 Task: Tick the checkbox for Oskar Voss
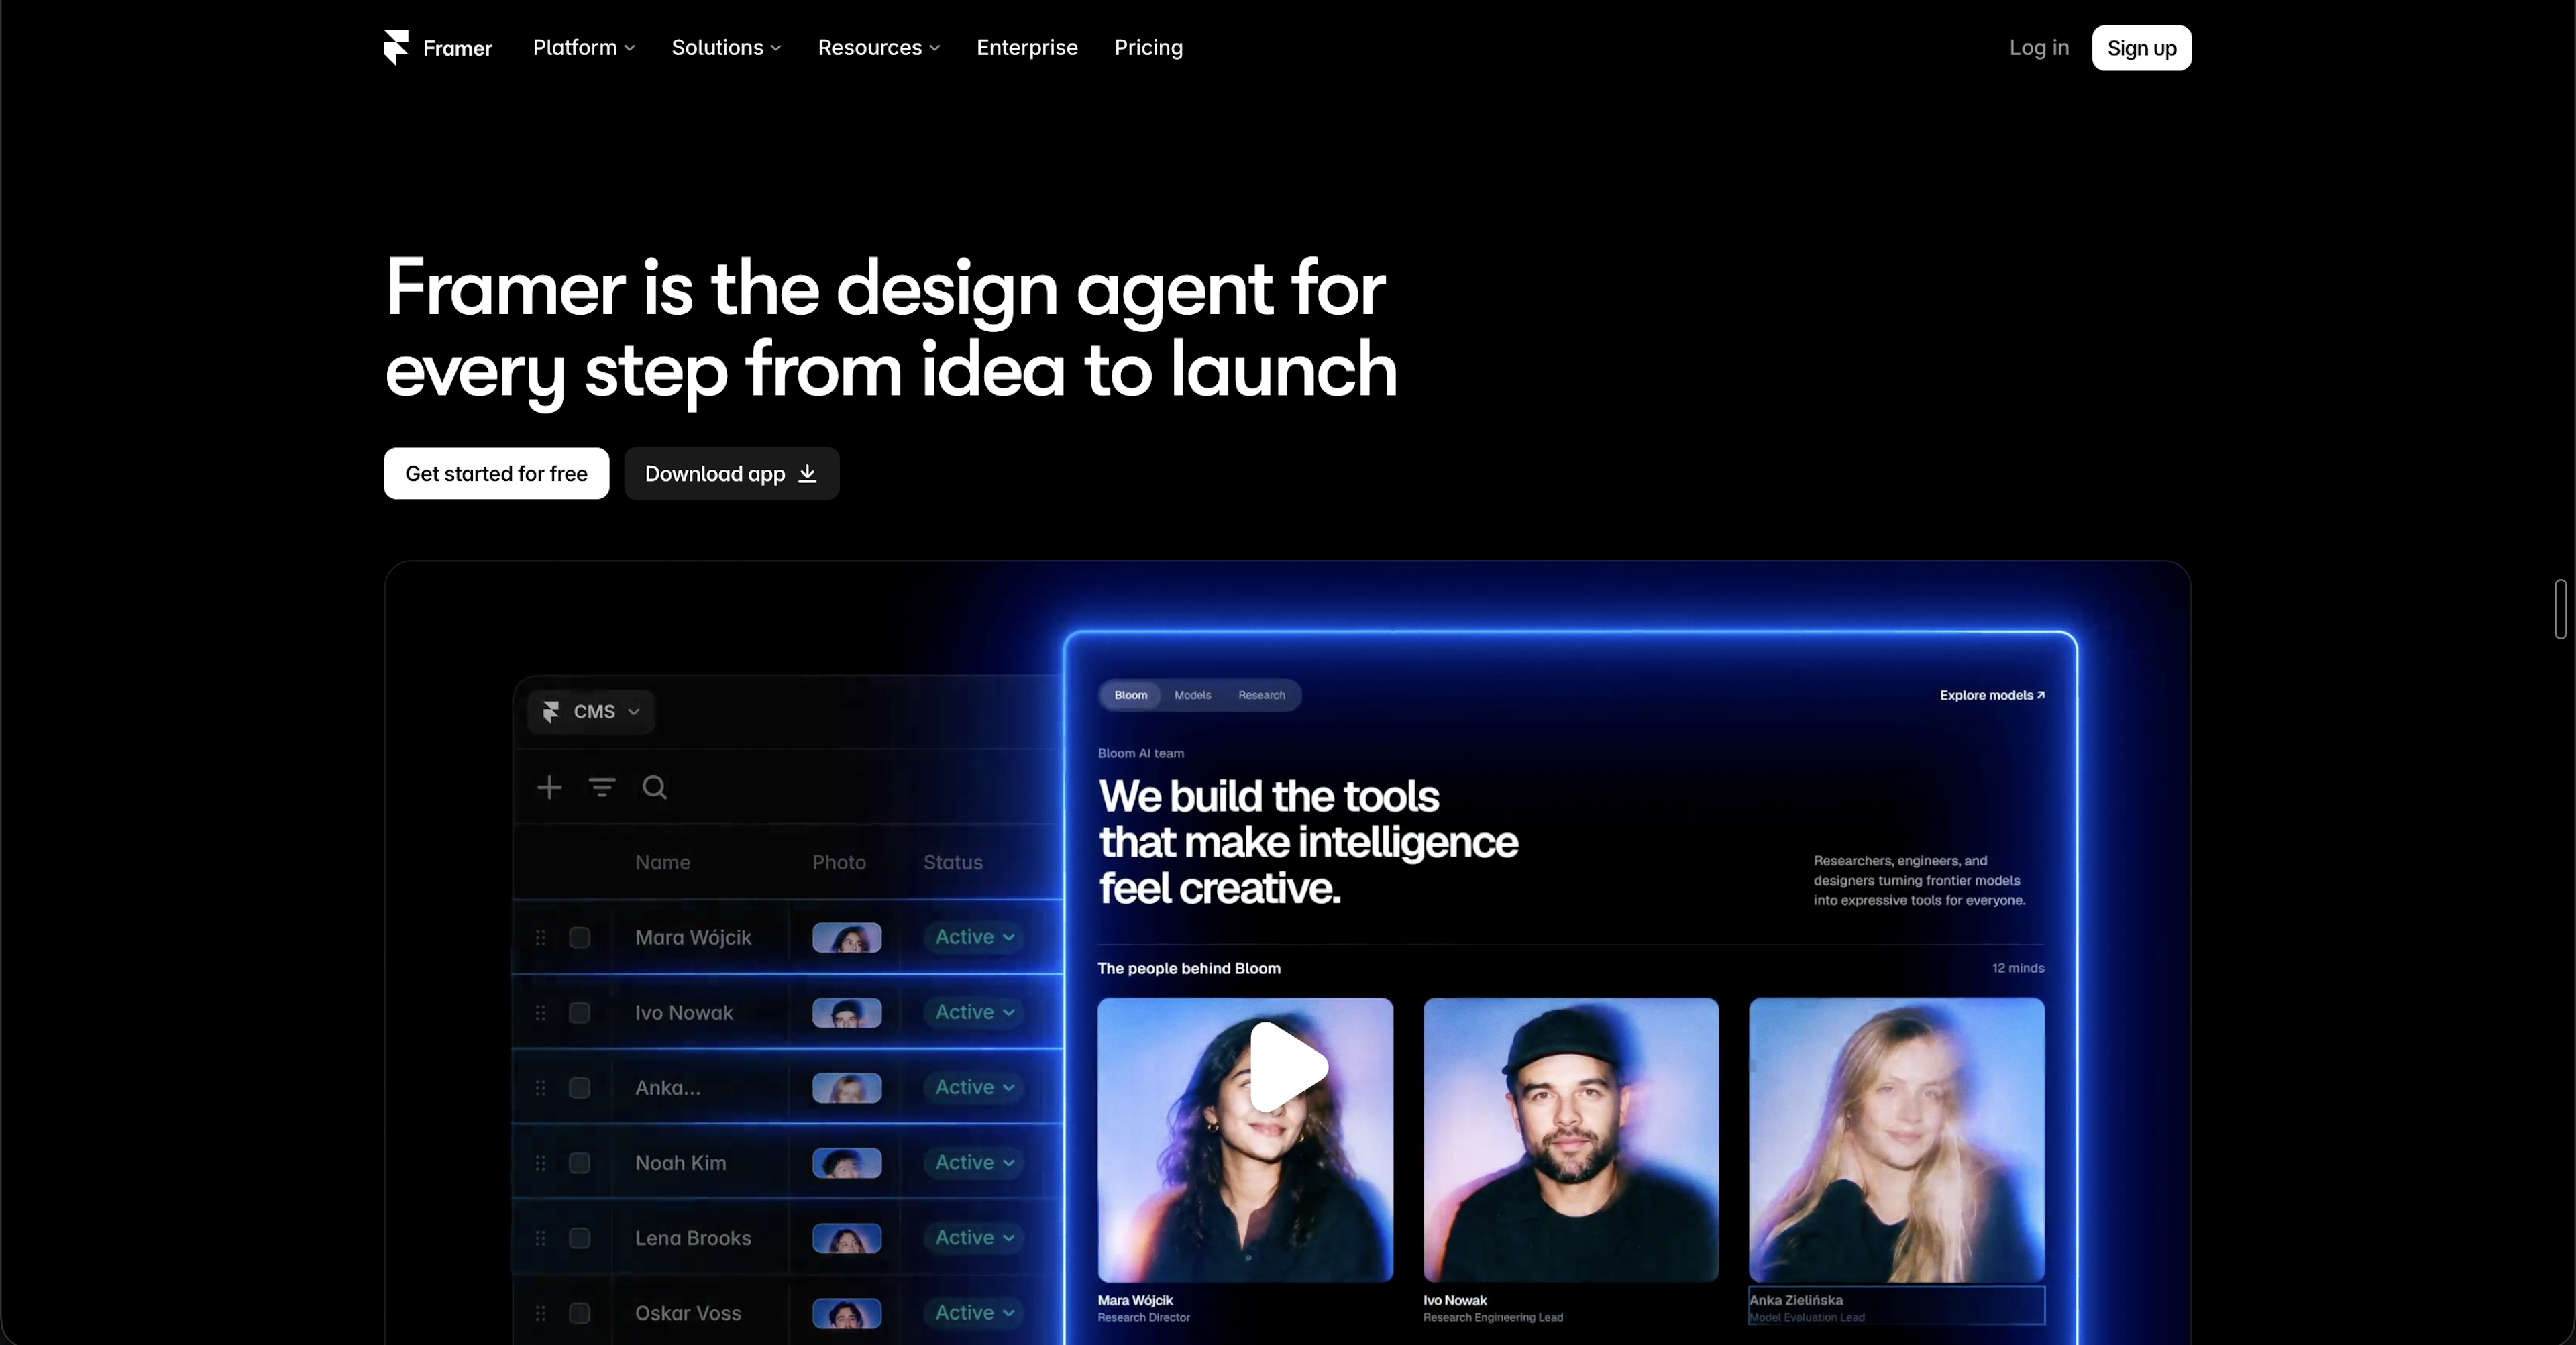click(580, 1313)
